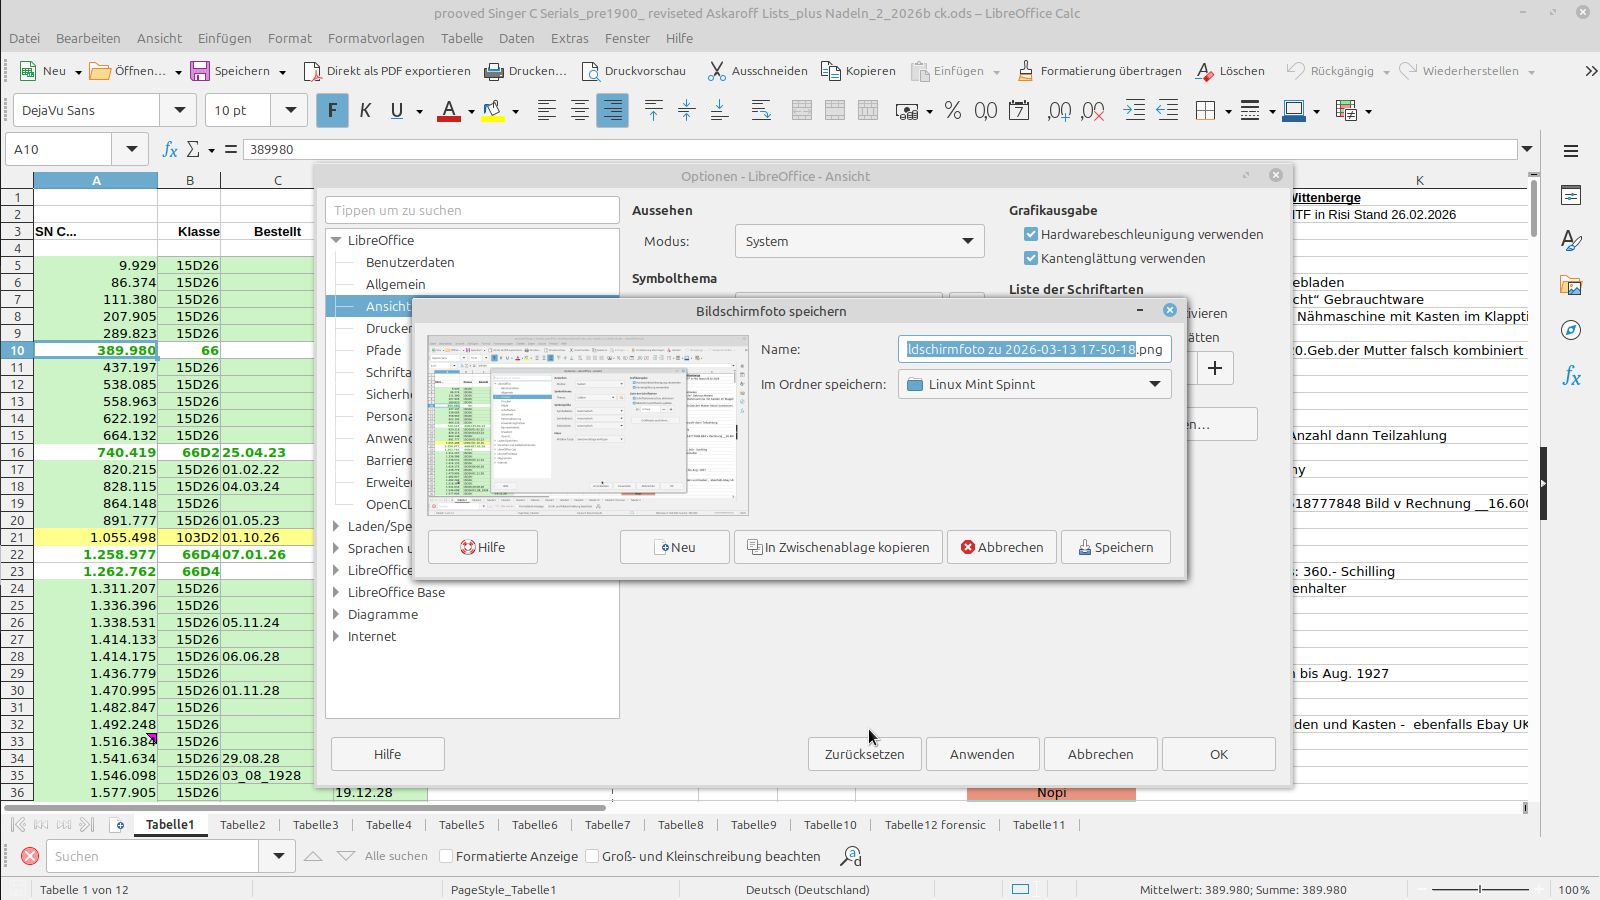
Task: Open the sidebar Navigator icon
Action: click(x=1571, y=330)
